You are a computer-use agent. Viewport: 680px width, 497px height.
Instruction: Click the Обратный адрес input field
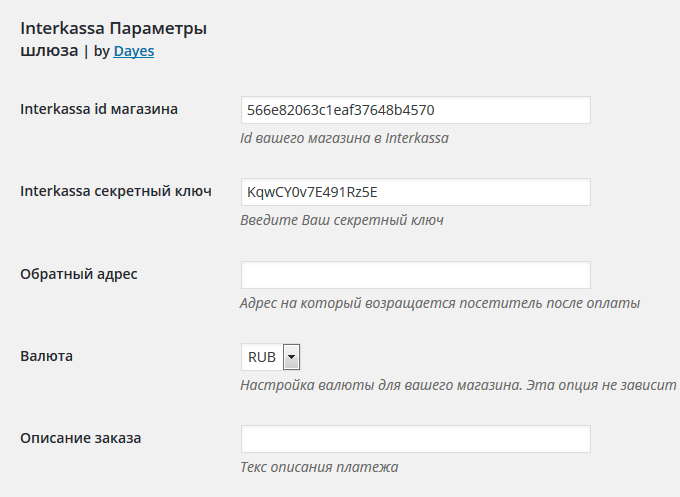(x=415, y=275)
